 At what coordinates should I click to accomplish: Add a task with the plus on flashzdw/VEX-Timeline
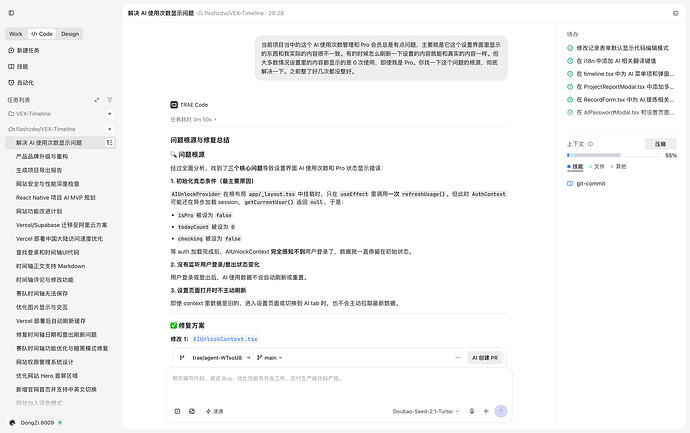pyautogui.click(x=110, y=129)
